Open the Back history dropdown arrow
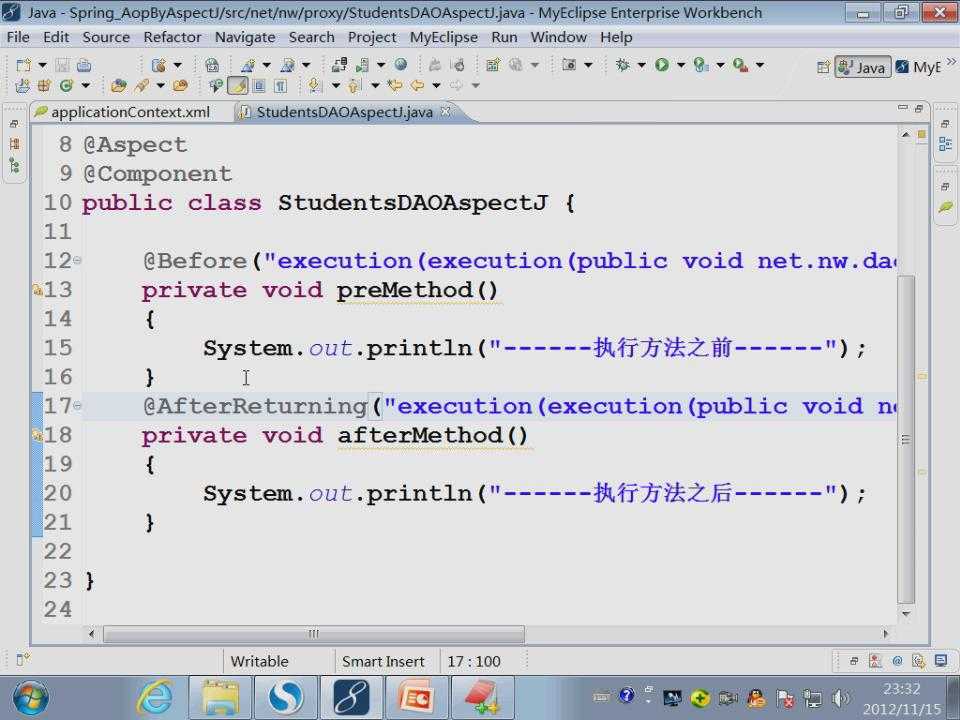The width and height of the screenshot is (960, 720). tap(436, 86)
